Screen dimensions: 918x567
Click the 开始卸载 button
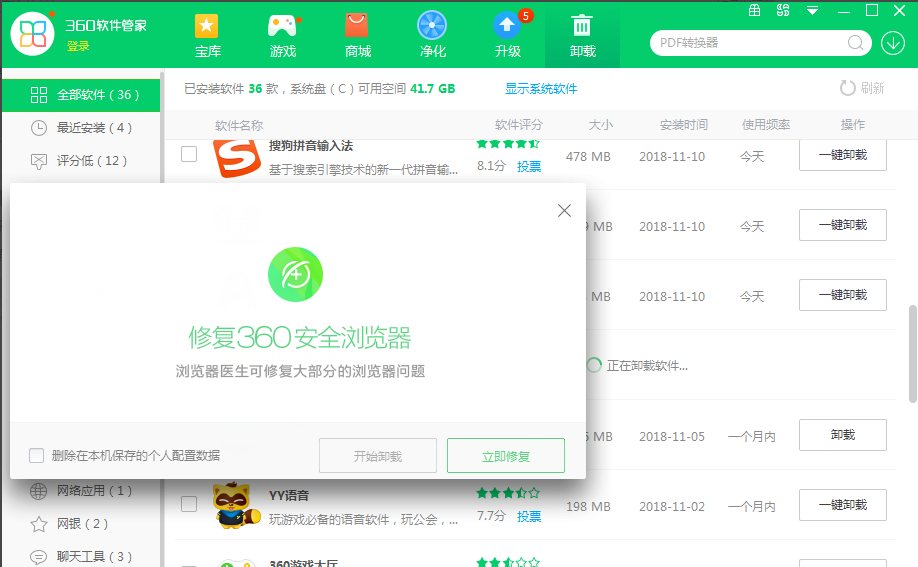pos(378,456)
